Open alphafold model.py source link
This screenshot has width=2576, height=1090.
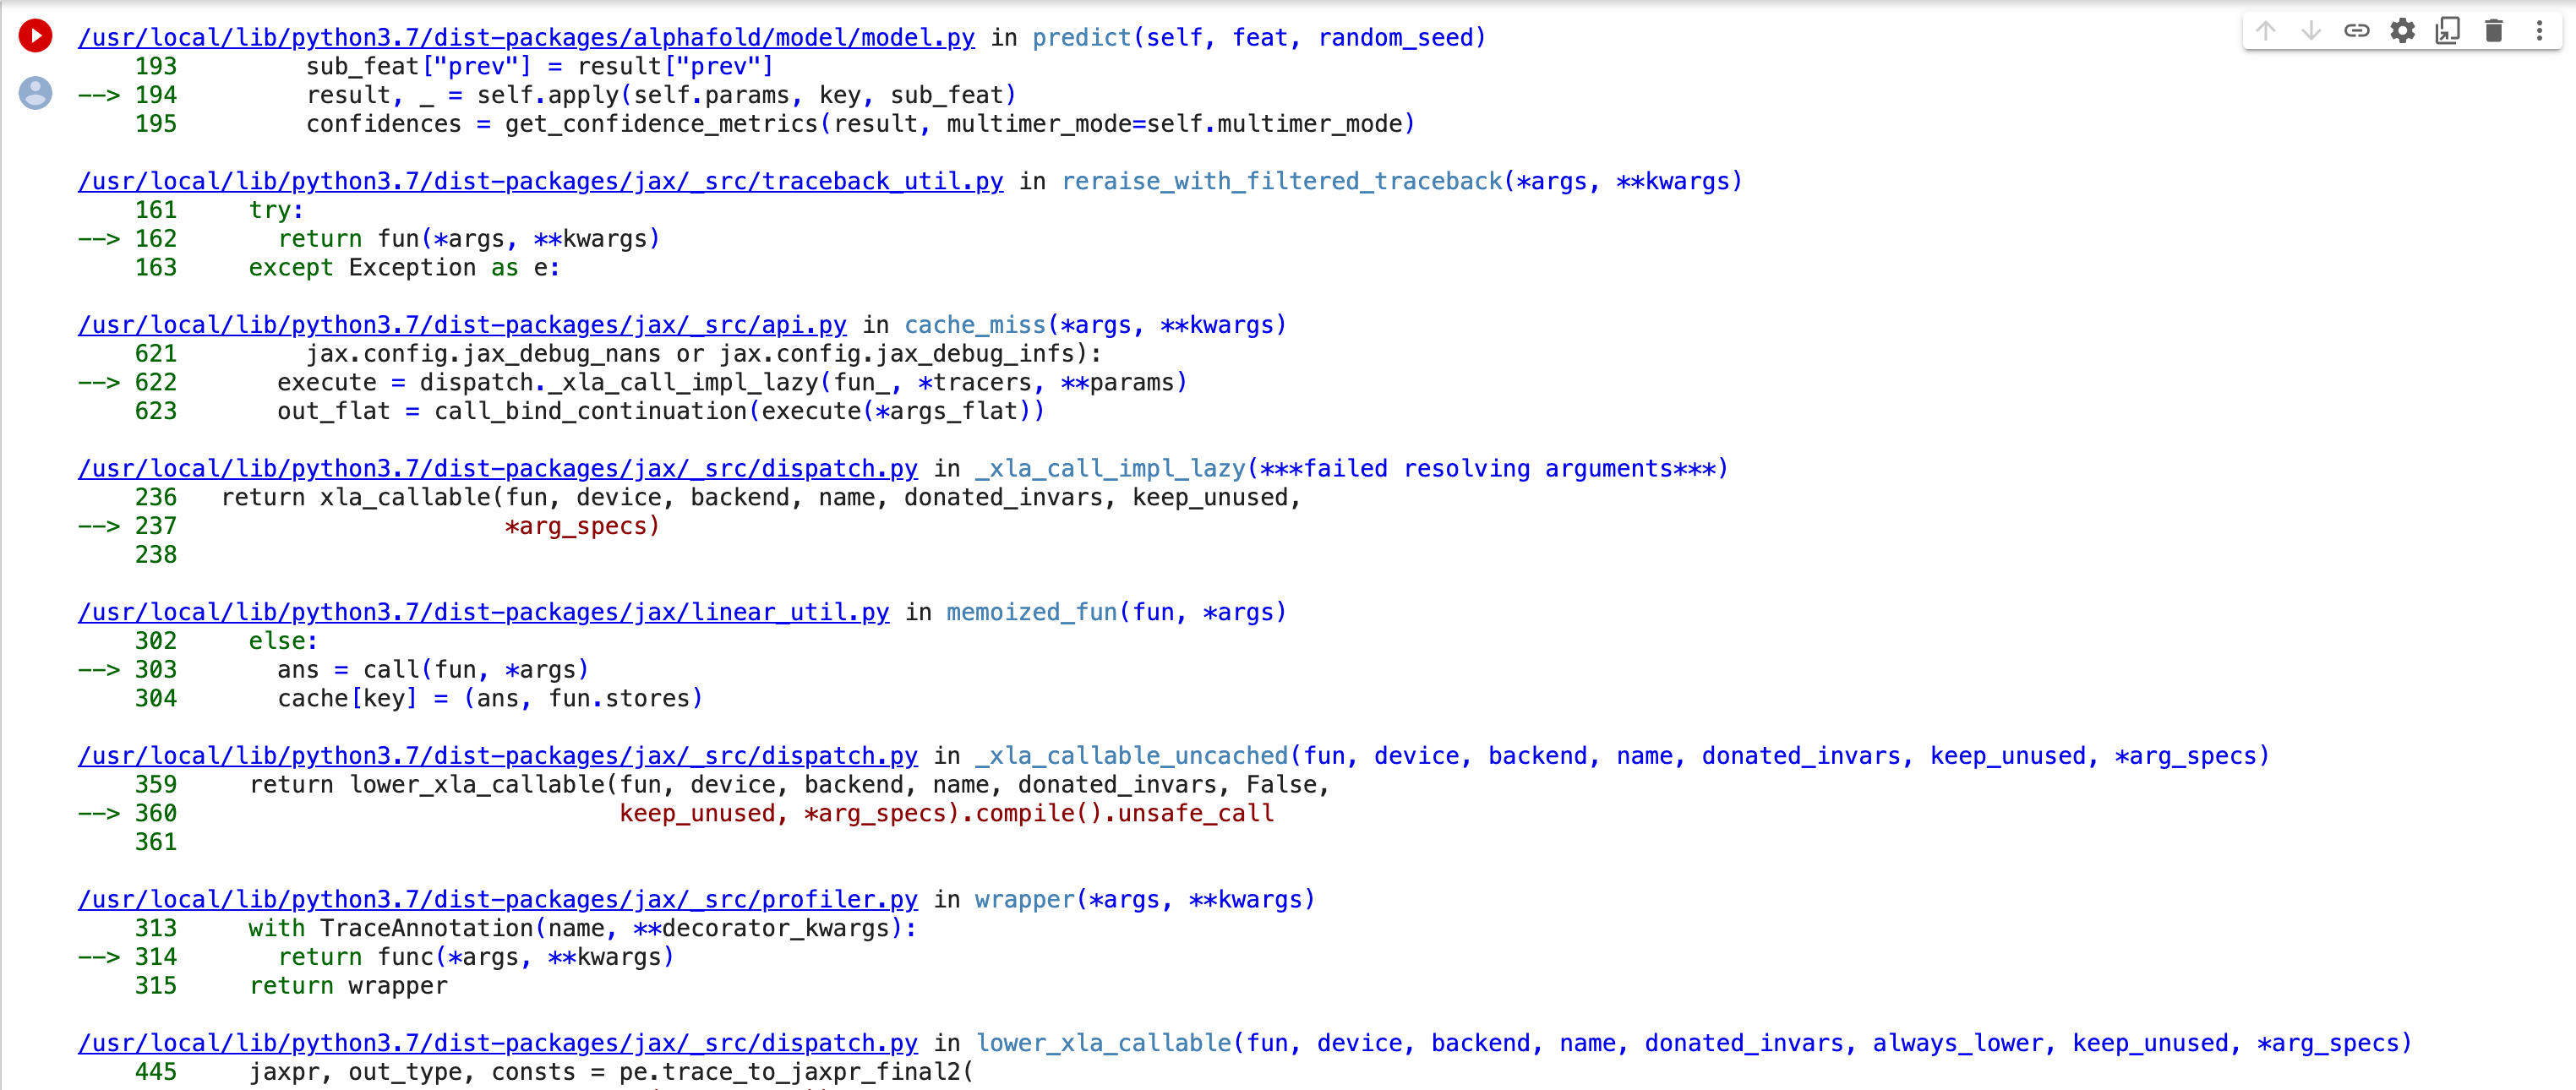tap(525, 37)
